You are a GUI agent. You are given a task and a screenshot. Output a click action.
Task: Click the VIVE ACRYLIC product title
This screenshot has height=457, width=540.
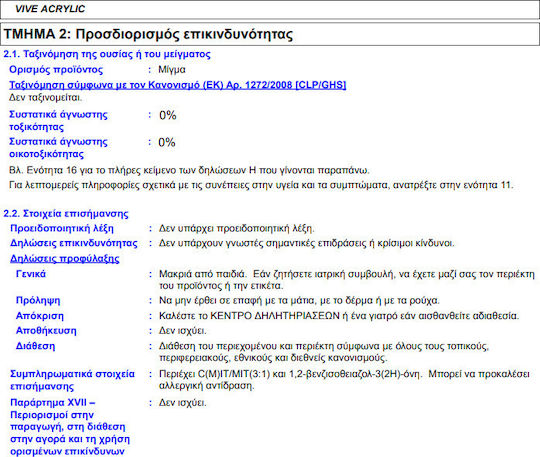50,9
